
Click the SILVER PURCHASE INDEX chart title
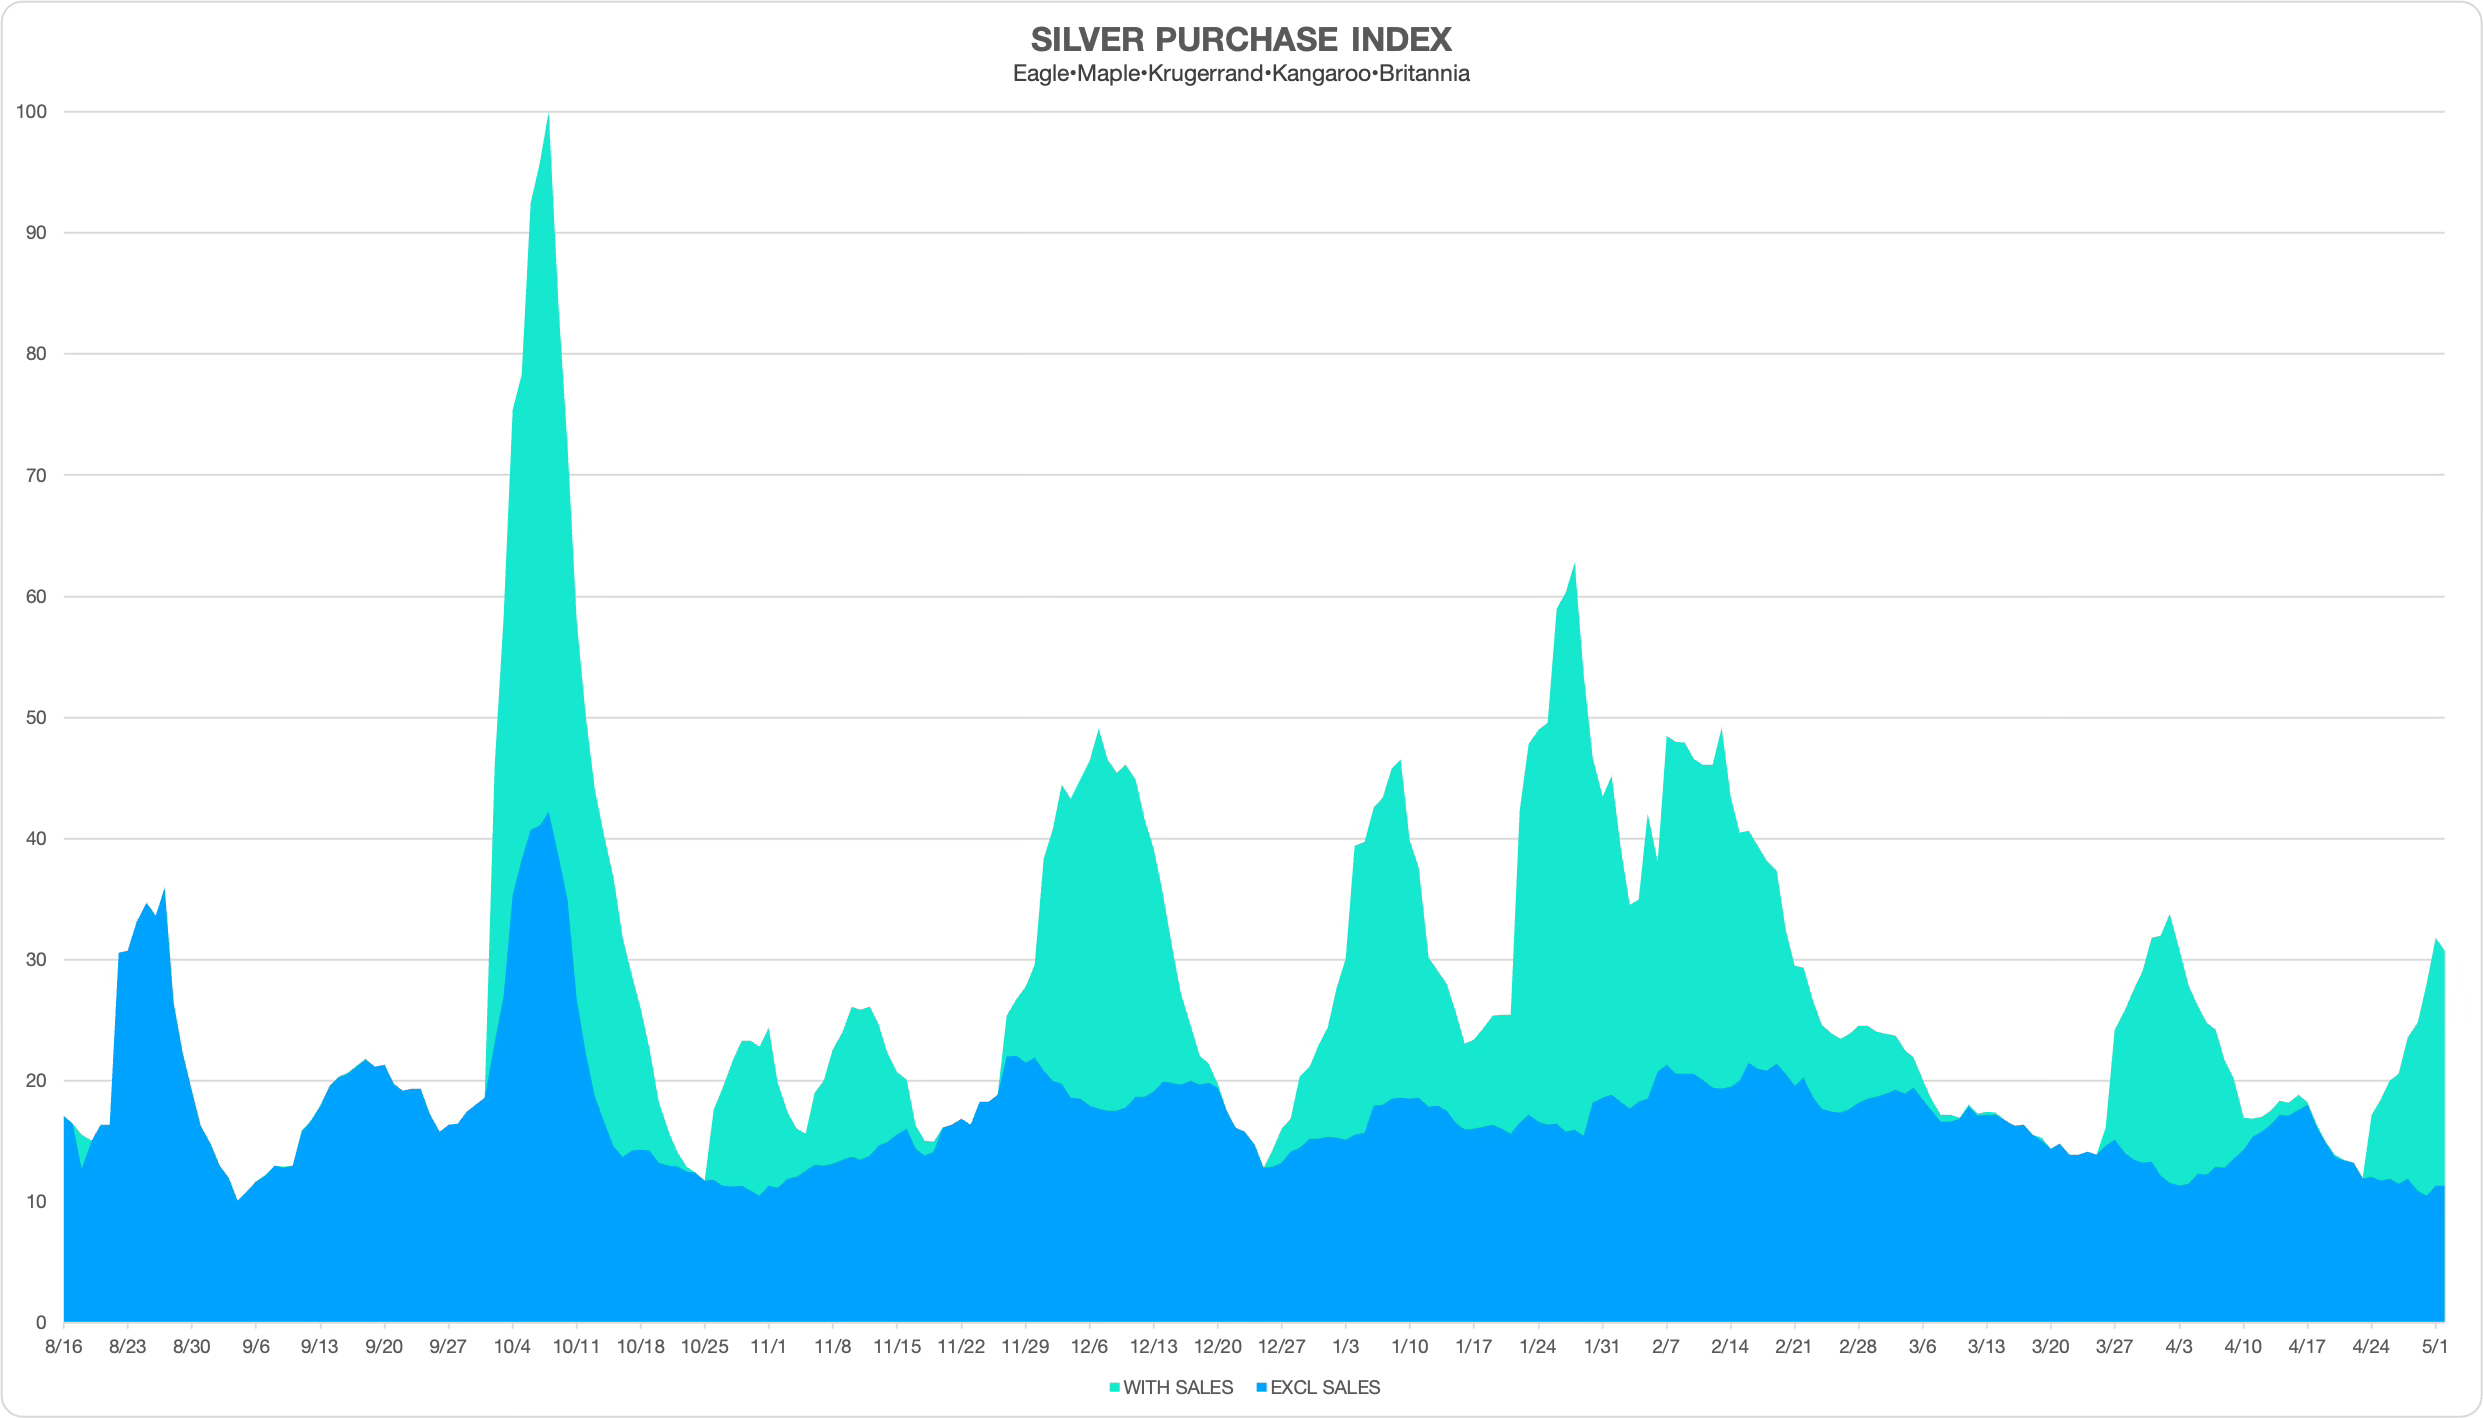click(x=1241, y=40)
